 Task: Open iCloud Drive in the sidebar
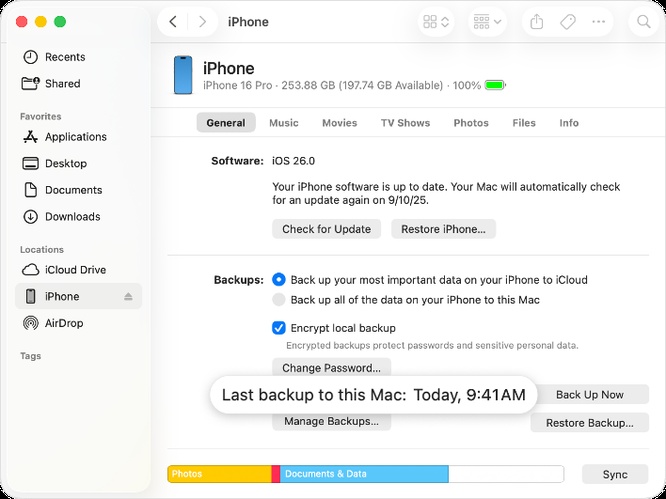79,270
